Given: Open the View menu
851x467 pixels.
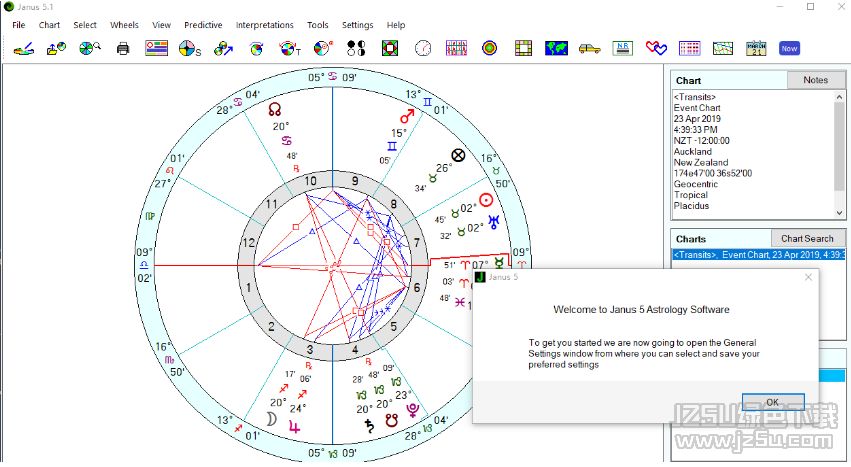Looking at the screenshot, I should coord(161,25).
